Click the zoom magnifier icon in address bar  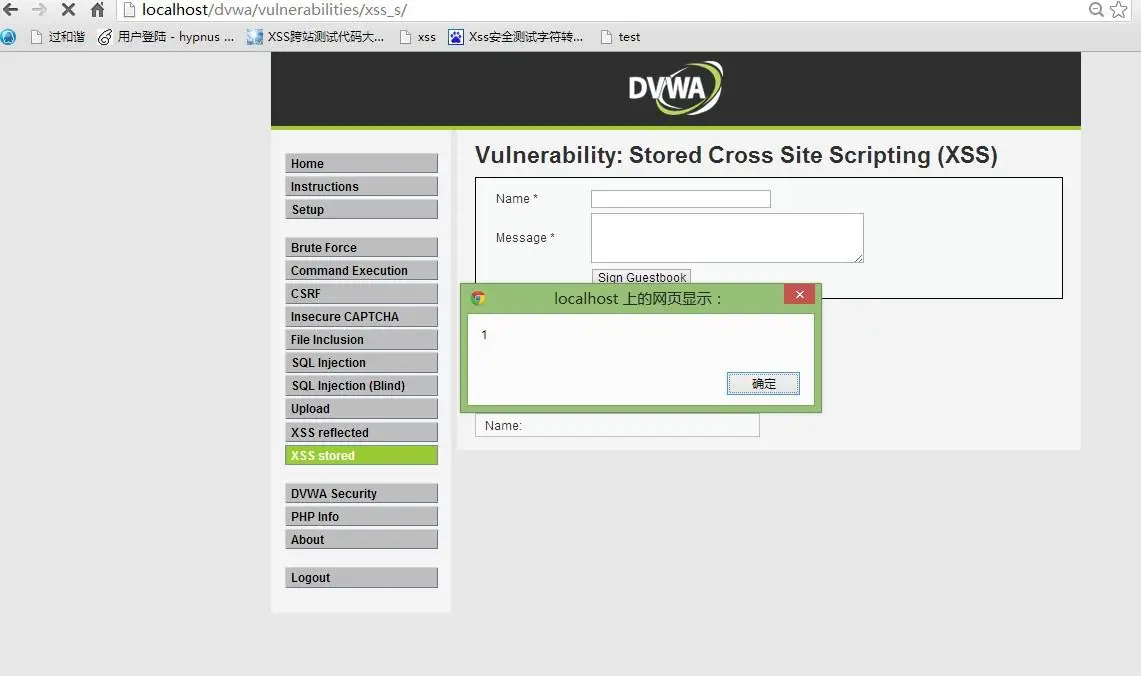click(1096, 9)
